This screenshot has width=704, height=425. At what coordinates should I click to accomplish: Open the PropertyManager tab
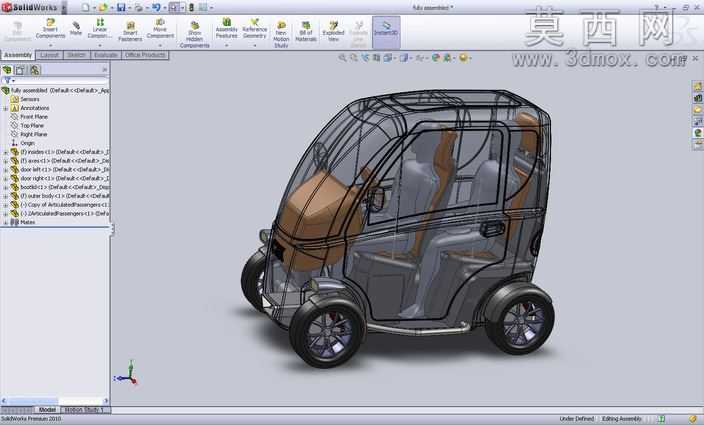(20, 70)
